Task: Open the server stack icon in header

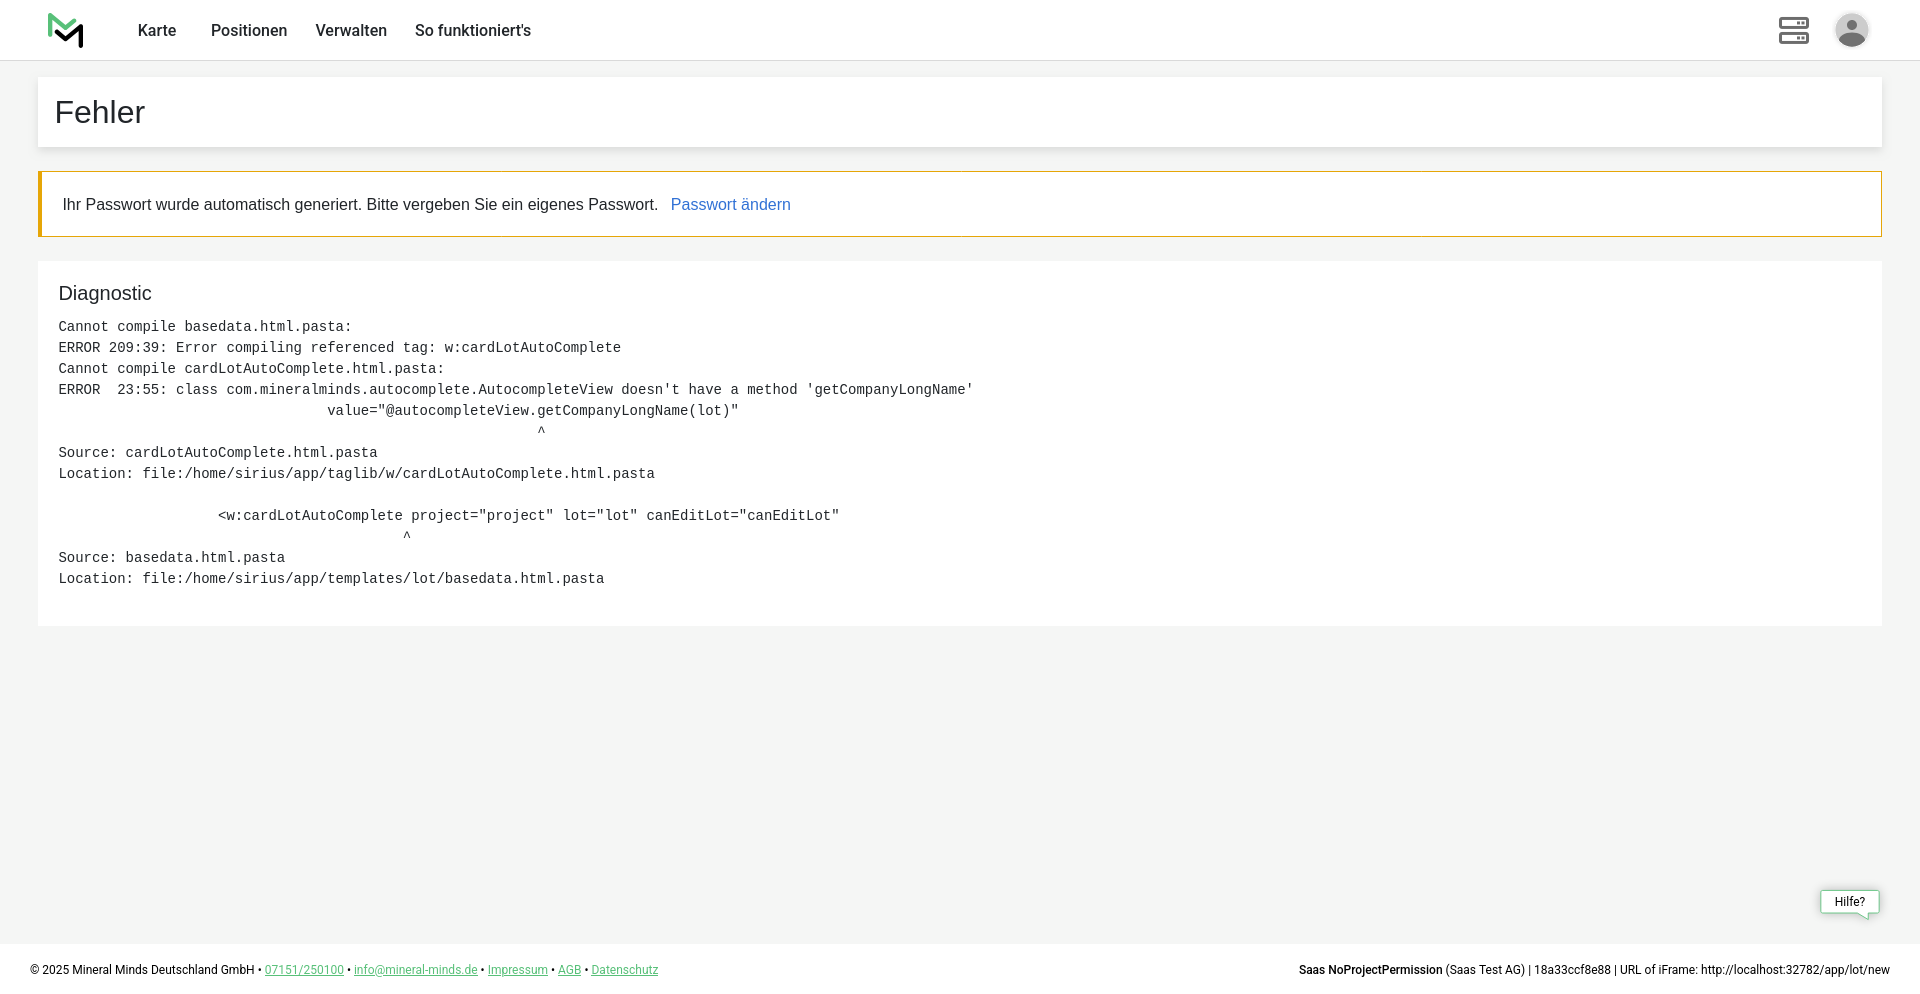Action: [x=1793, y=31]
